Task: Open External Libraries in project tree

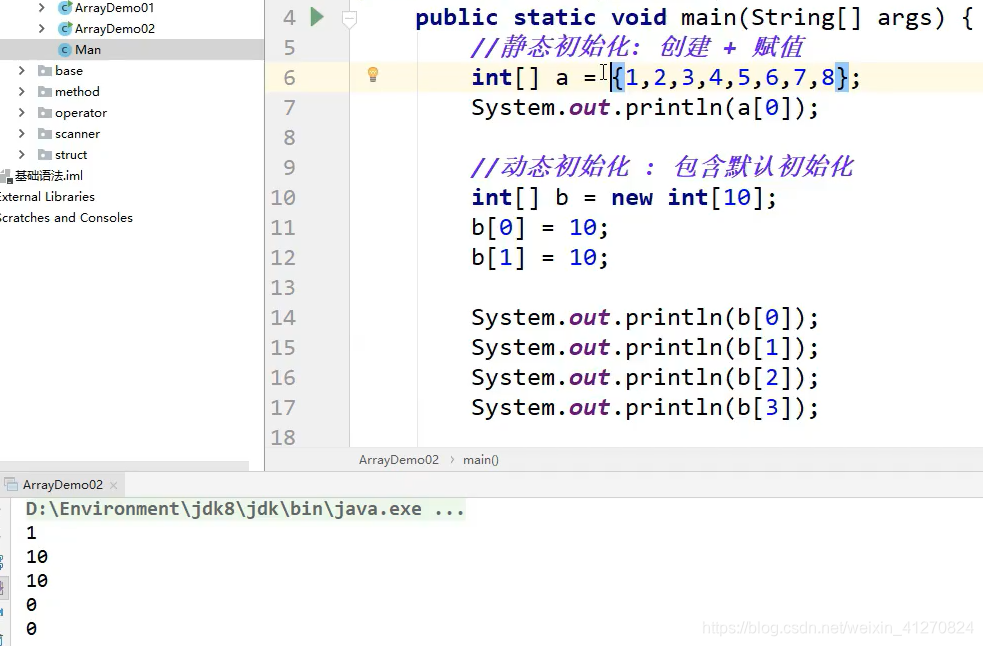Action: [x=47, y=197]
